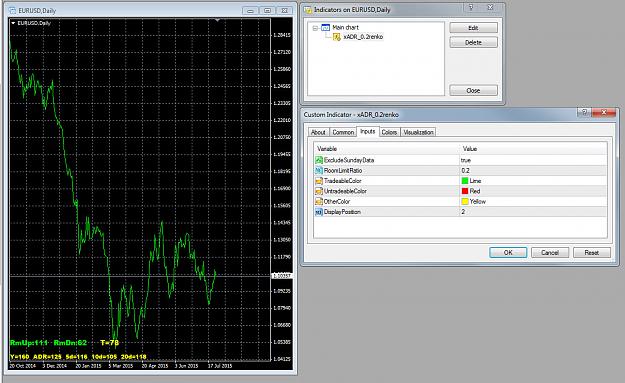Click the Reset button
This screenshot has width=625, height=383.
pos(592,252)
